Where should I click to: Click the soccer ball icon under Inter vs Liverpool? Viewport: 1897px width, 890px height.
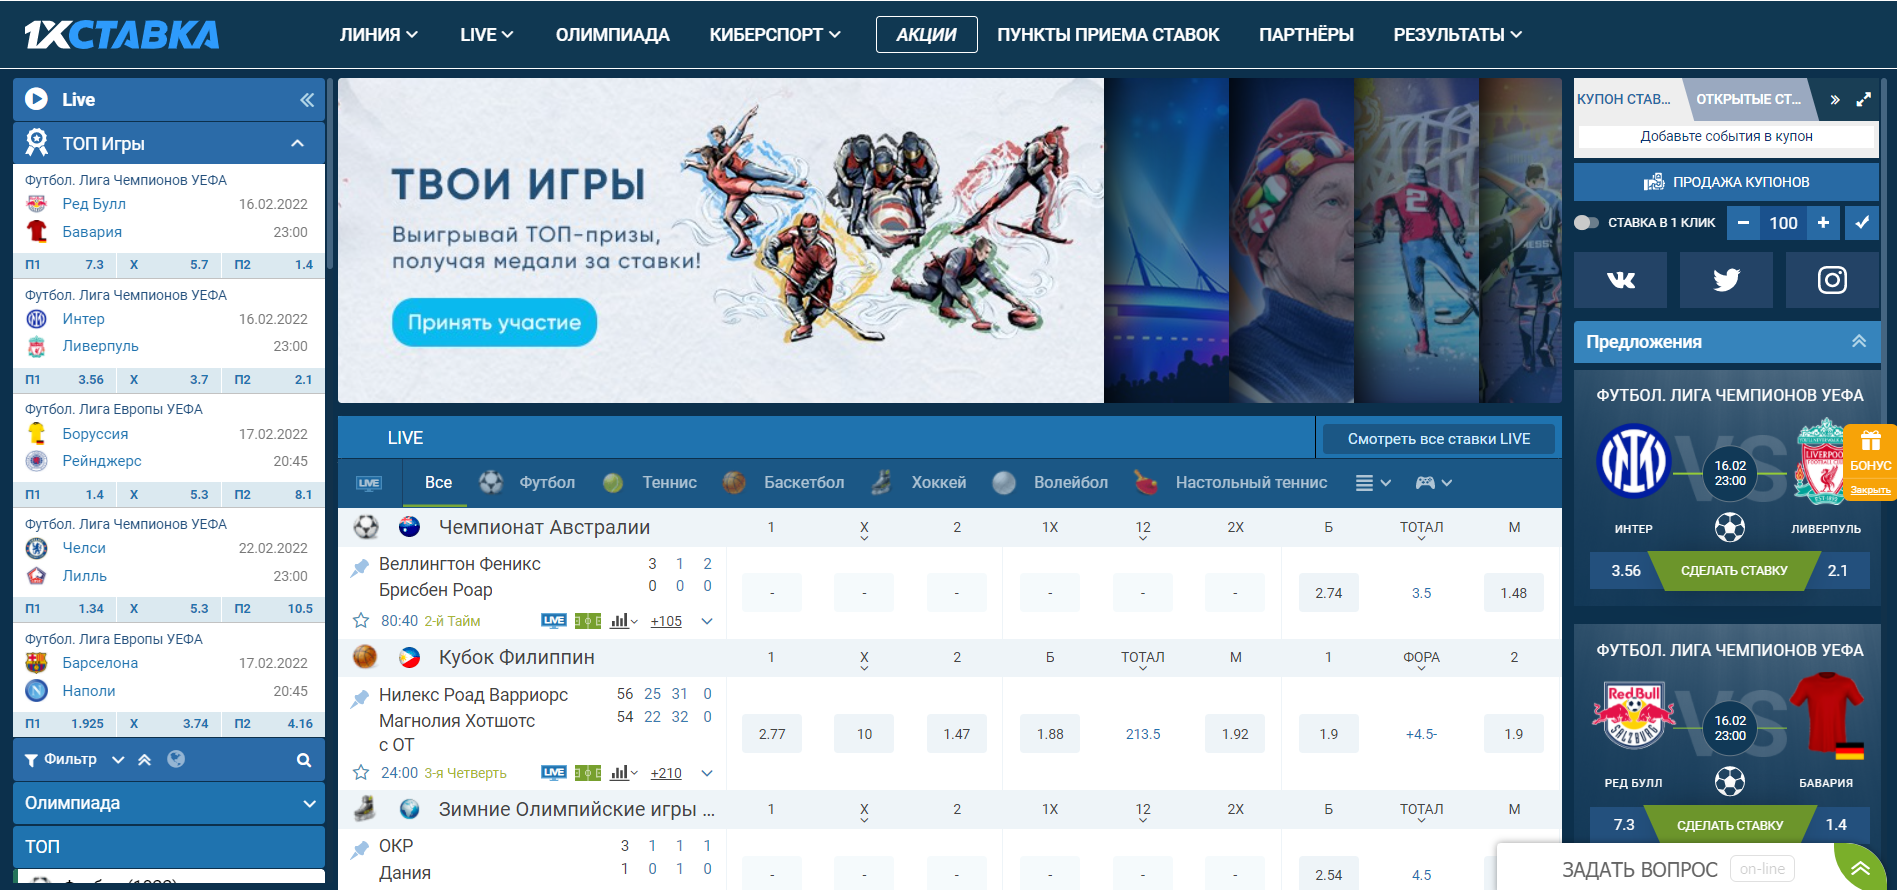pyautogui.click(x=1729, y=527)
